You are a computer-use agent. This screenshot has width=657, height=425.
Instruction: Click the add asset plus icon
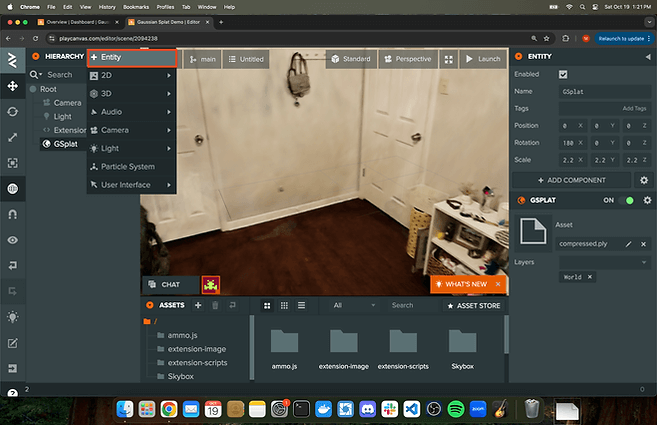click(x=198, y=305)
